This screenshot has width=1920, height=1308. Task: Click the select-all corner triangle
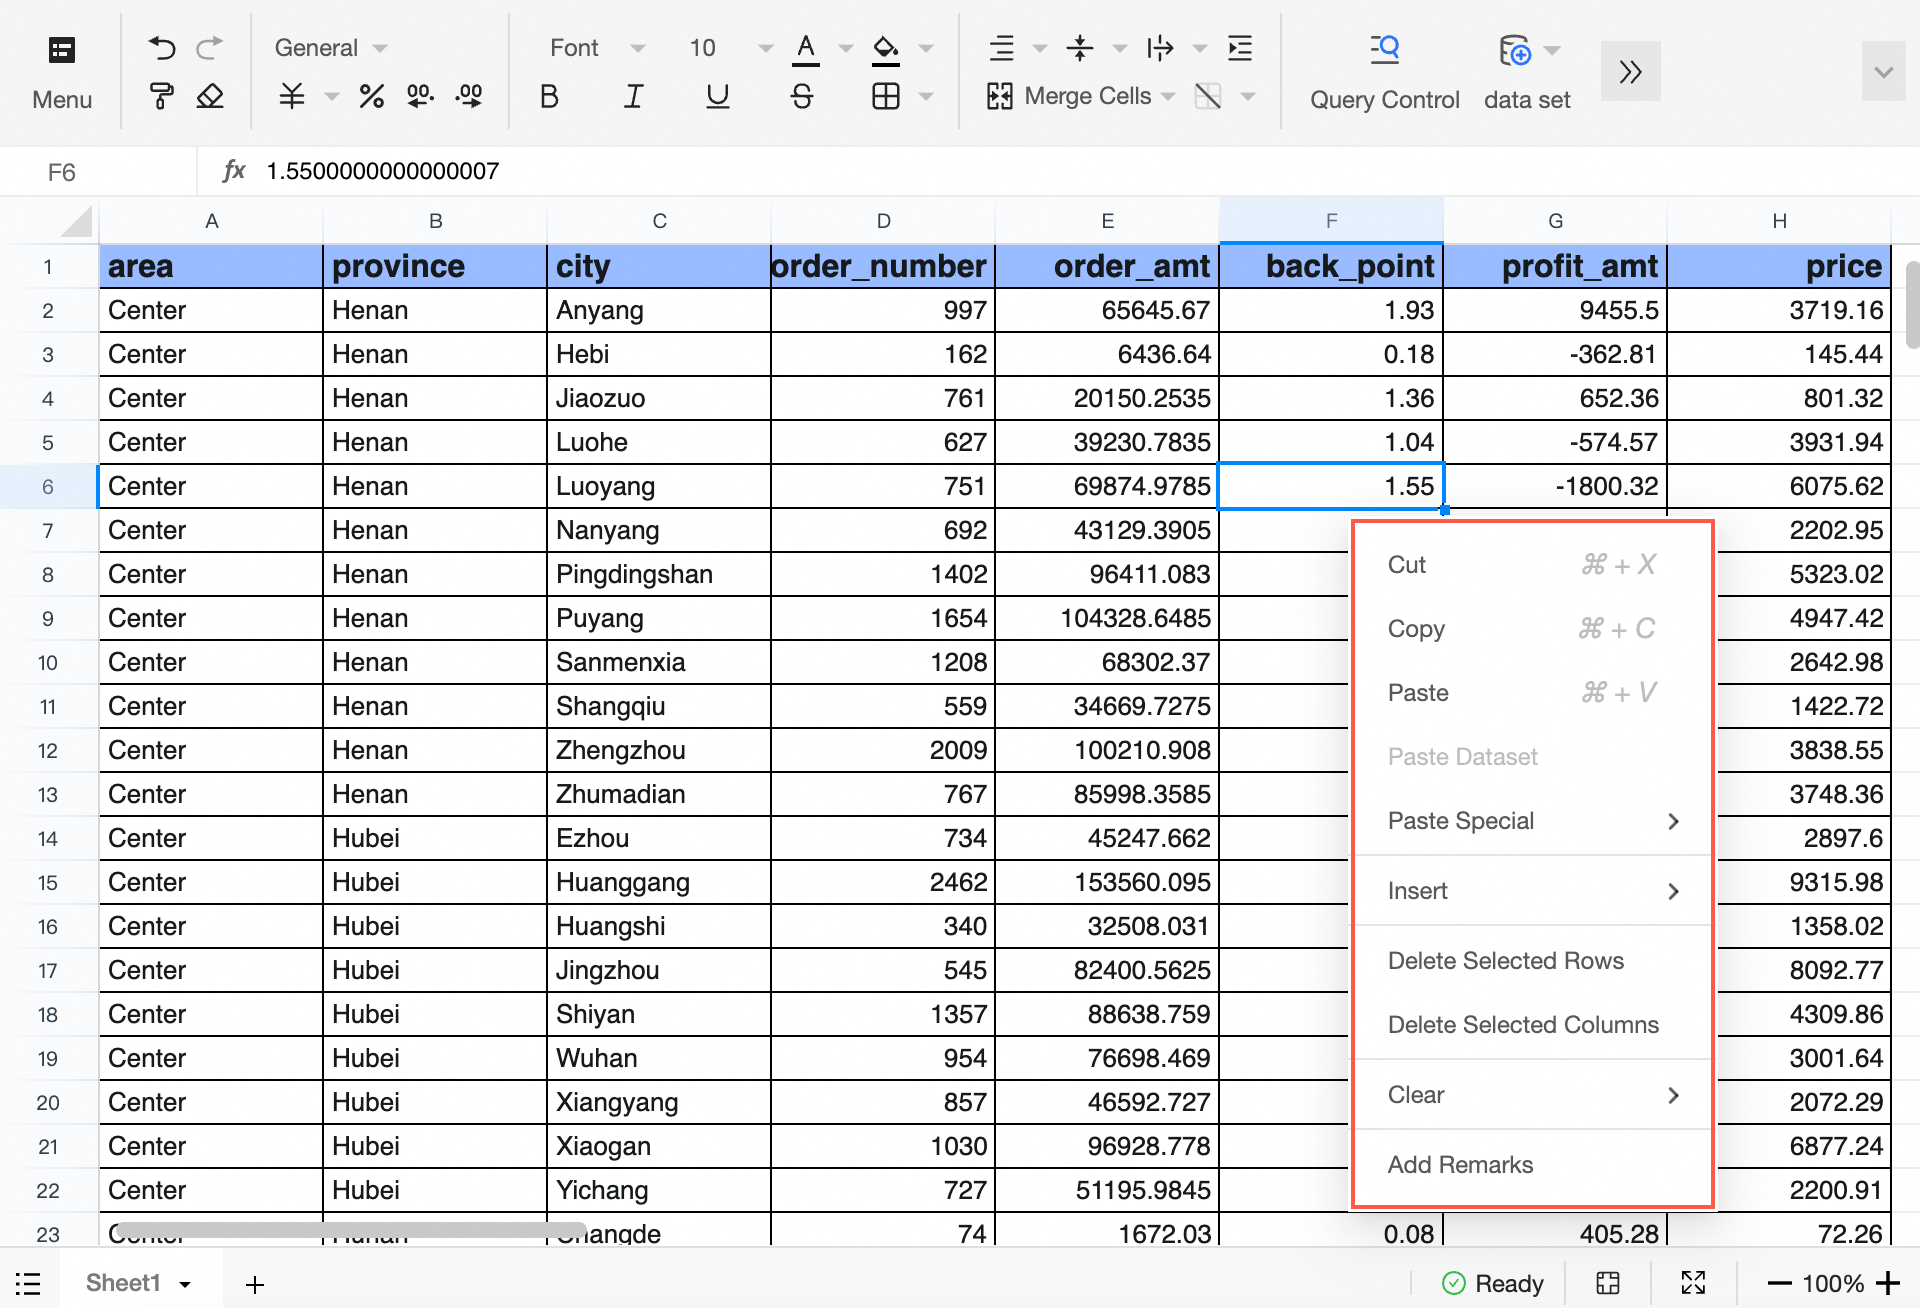76,221
